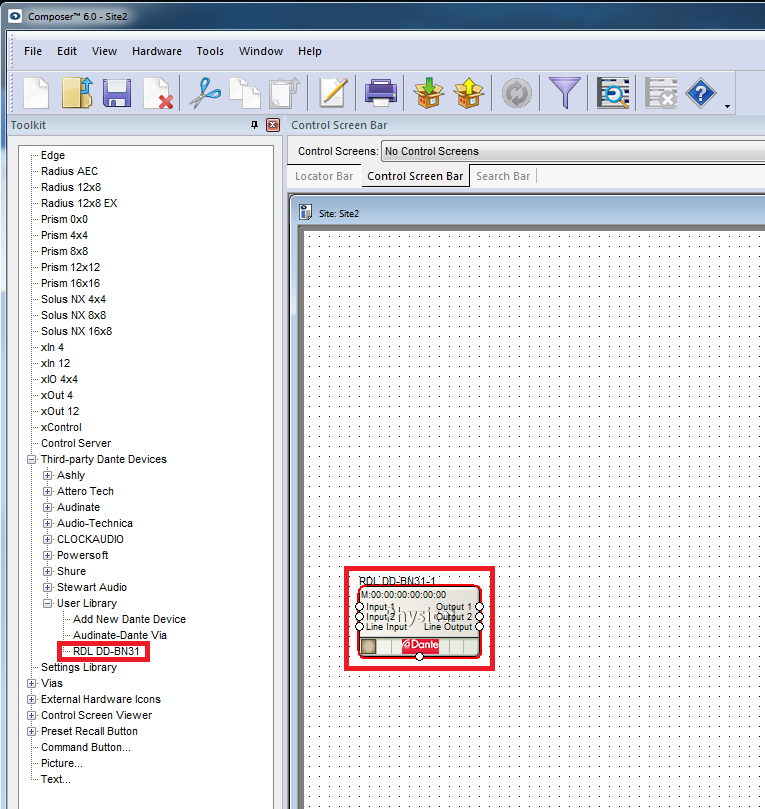Open the File menu
765x809 pixels.
click(x=33, y=51)
